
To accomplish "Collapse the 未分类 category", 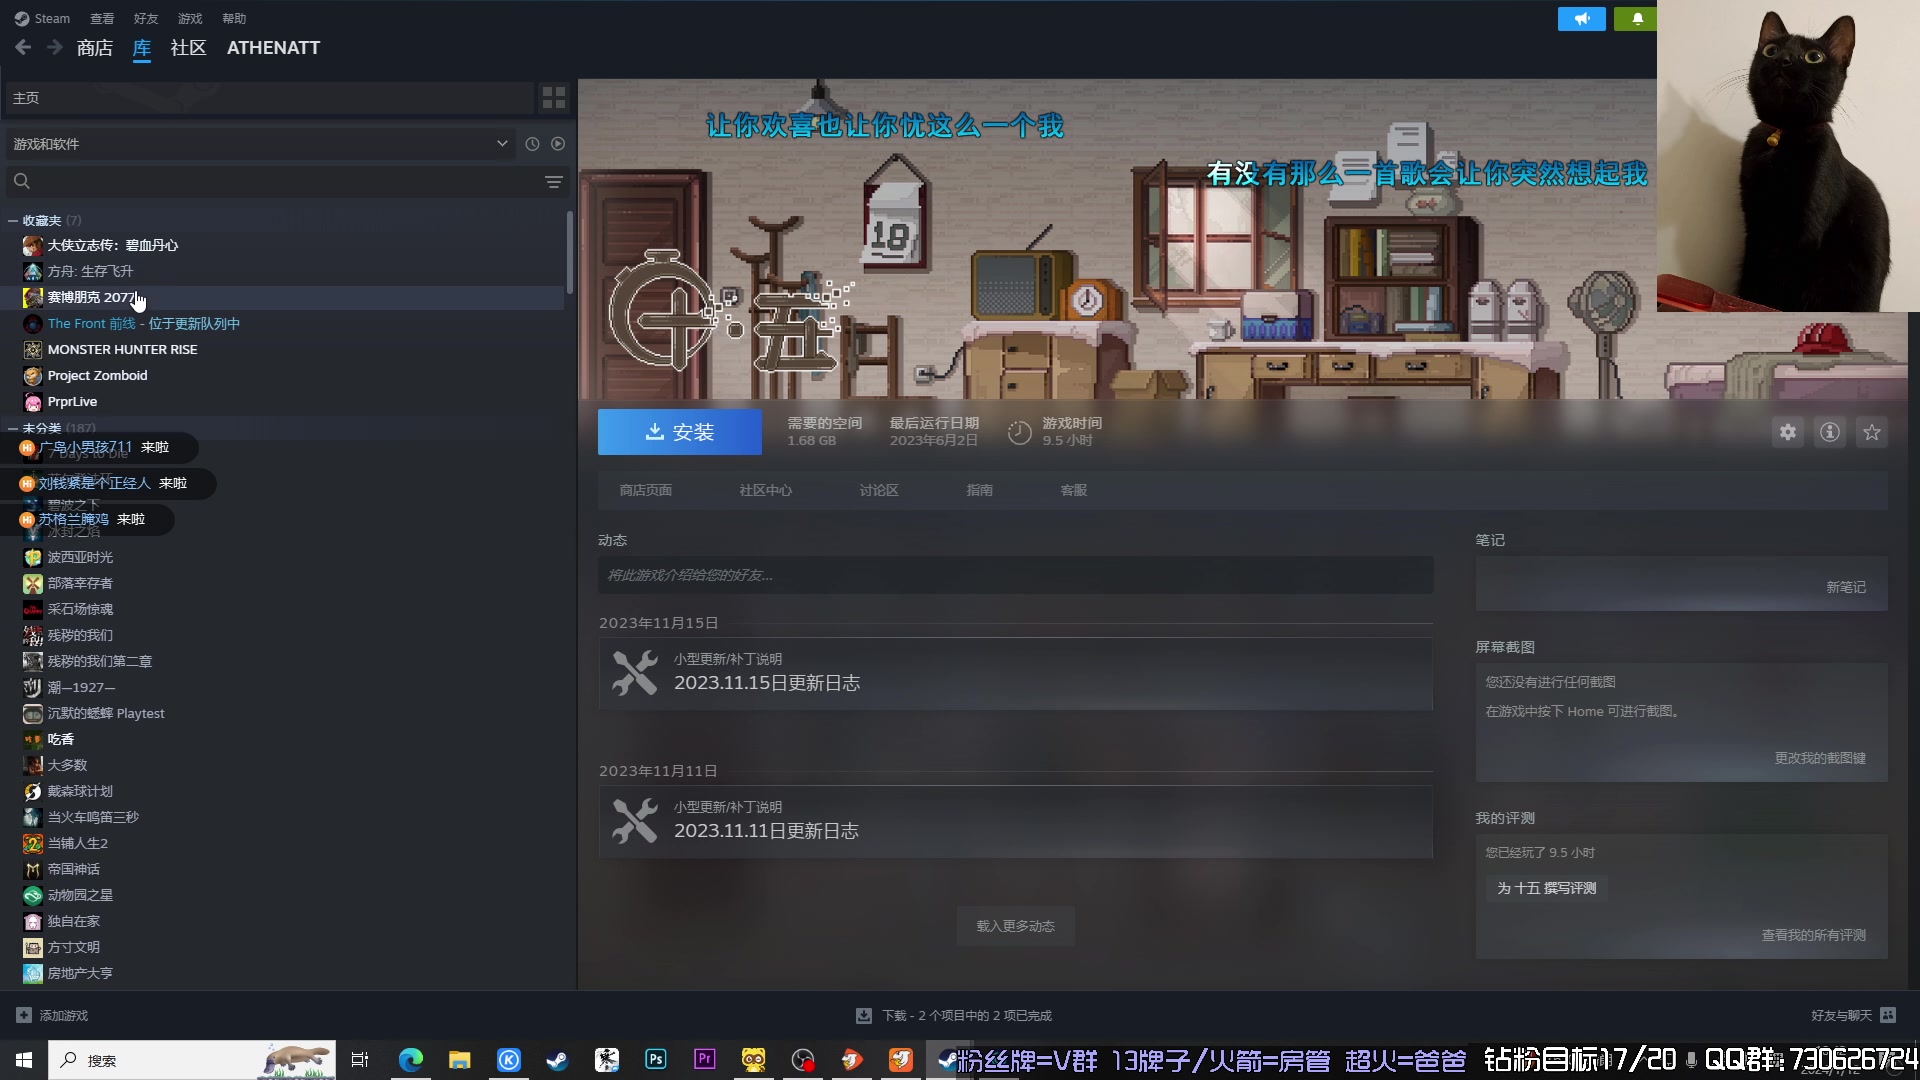I will click(x=13, y=428).
